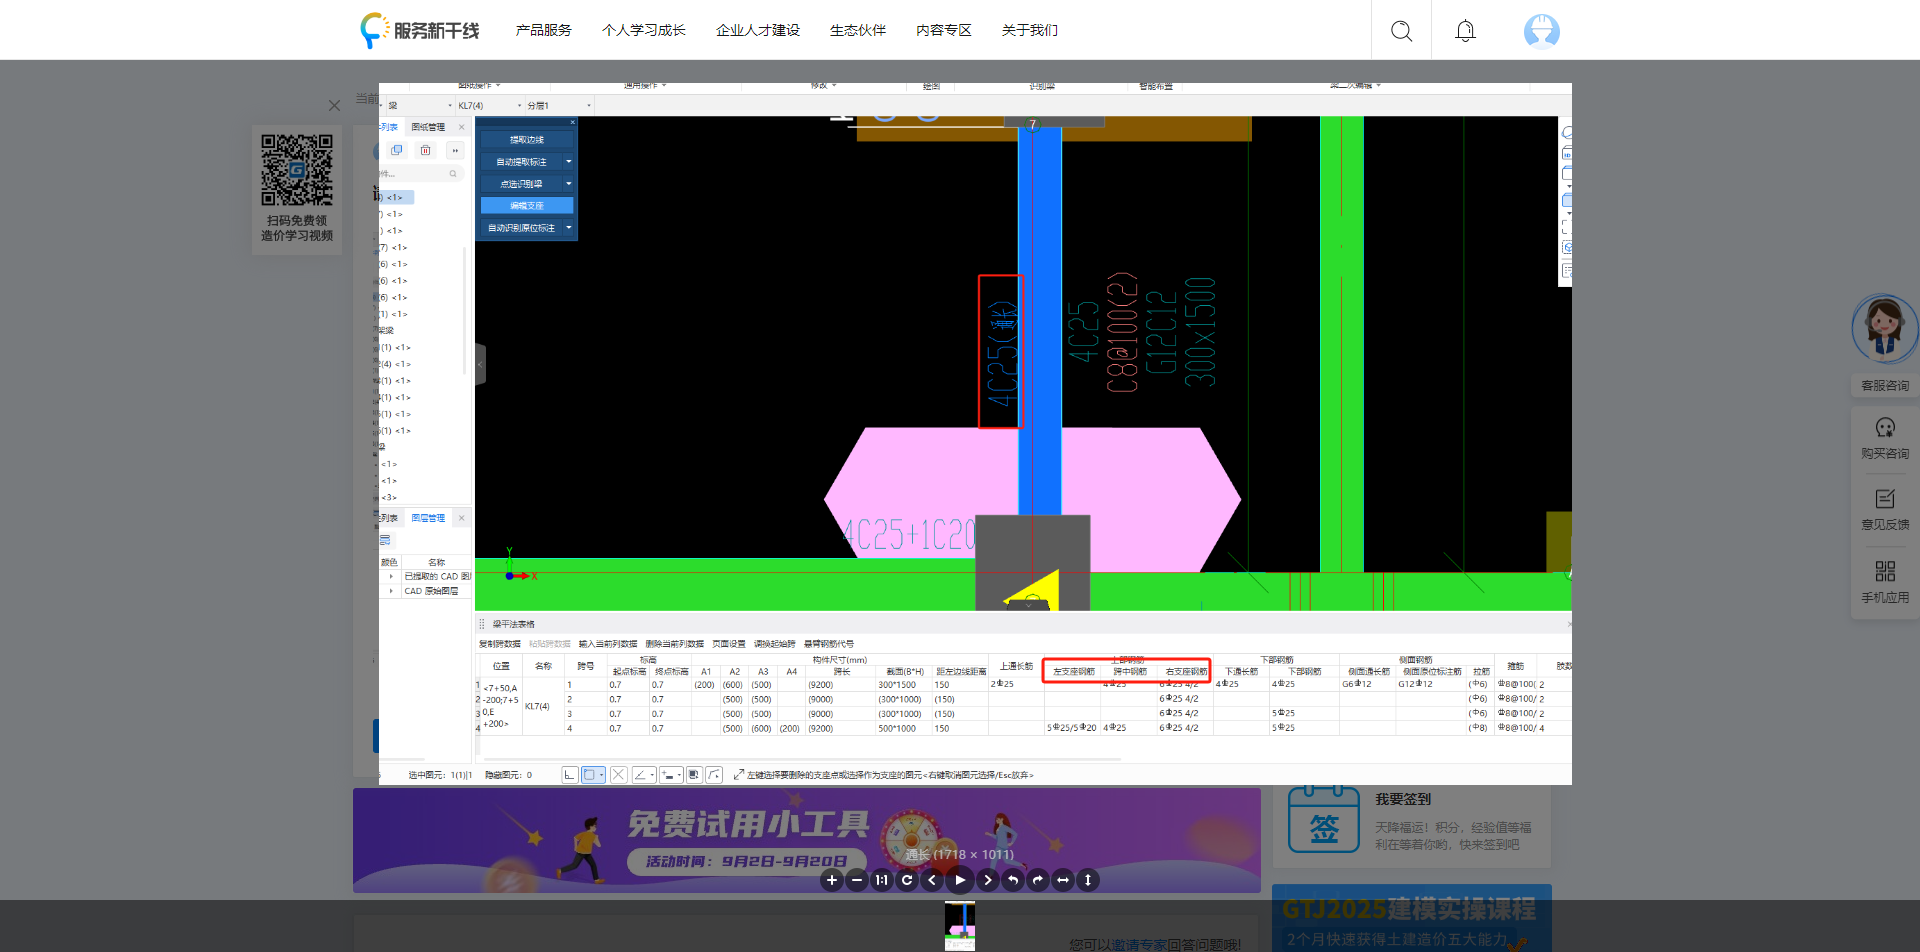Viewport: 1920px width, 952px height.
Task: Open 我要签到 sign-in link
Action: point(1402,799)
